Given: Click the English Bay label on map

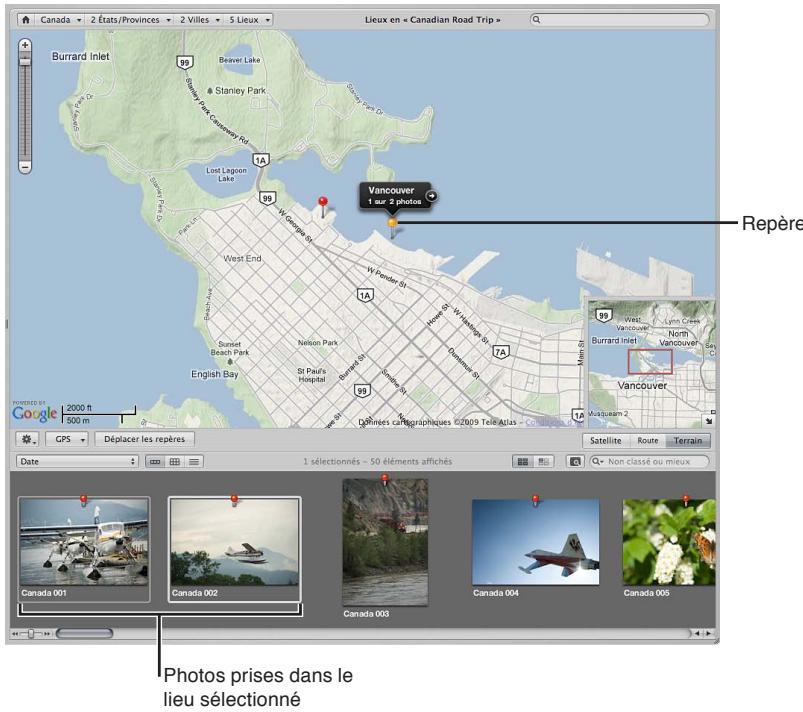Looking at the screenshot, I should tap(215, 374).
